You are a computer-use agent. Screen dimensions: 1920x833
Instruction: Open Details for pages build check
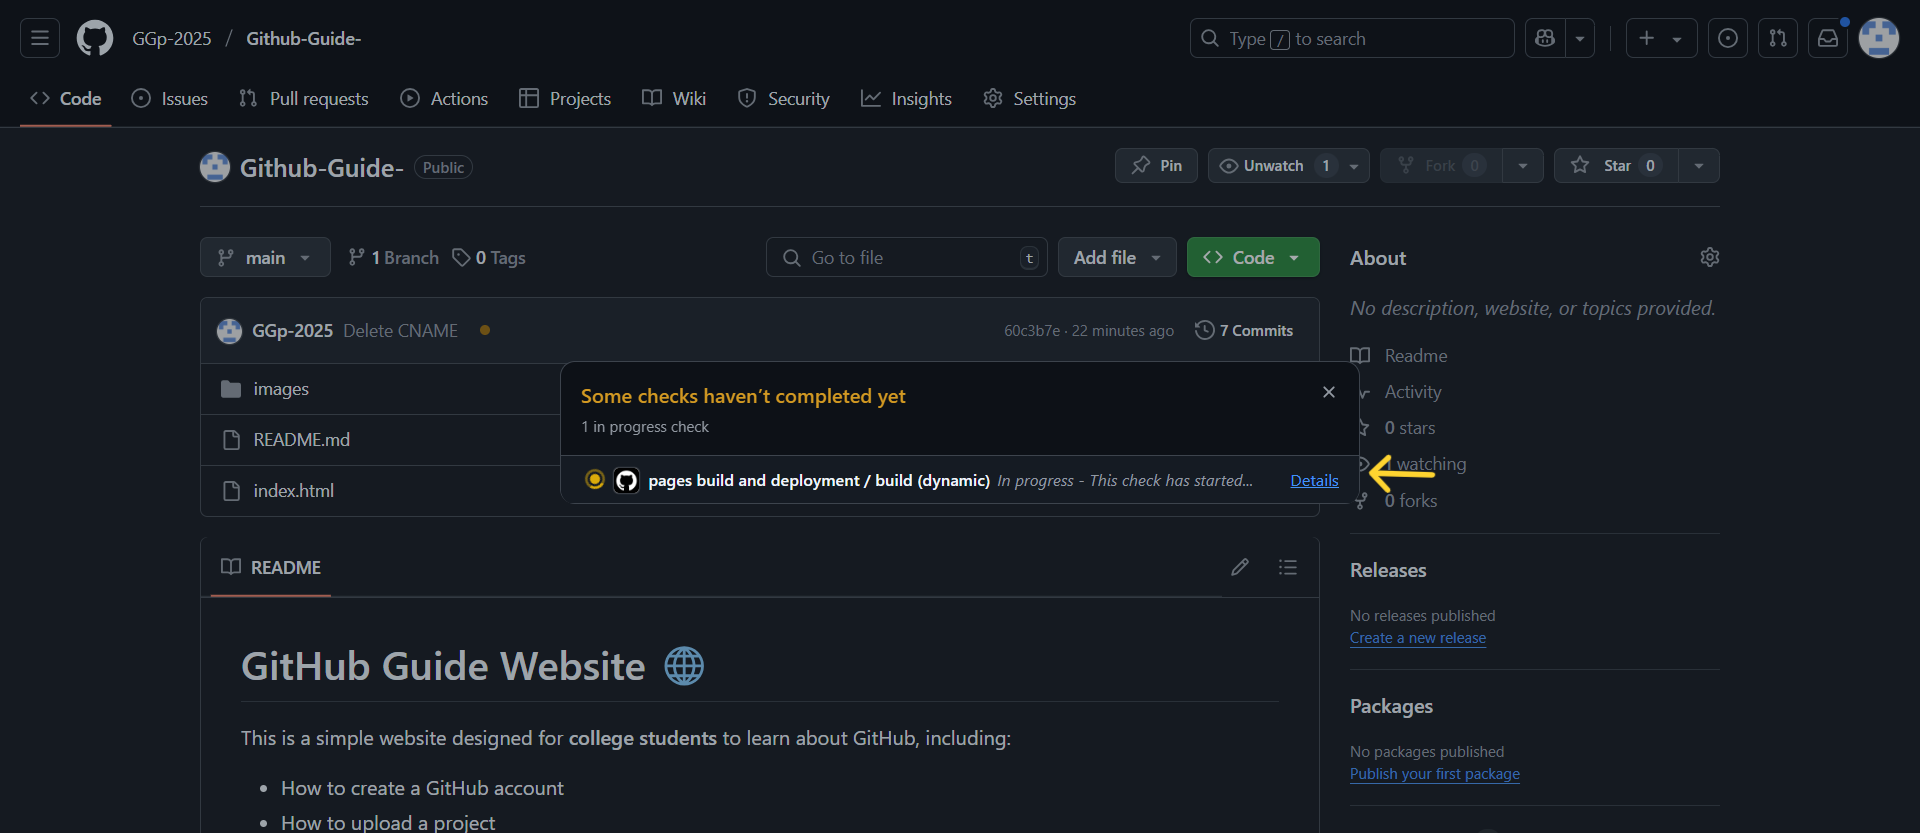[x=1314, y=480]
